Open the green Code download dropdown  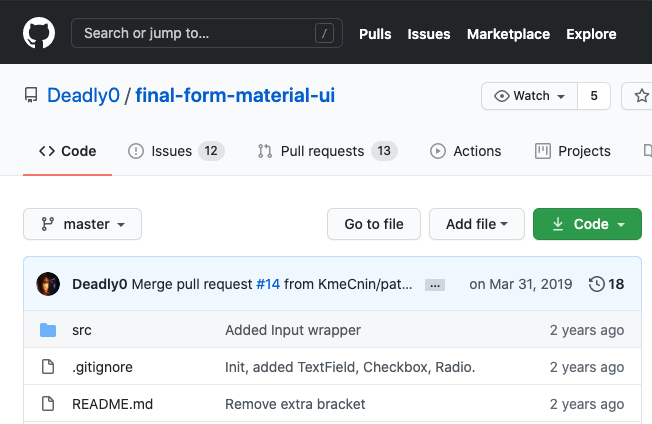pos(587,224)
